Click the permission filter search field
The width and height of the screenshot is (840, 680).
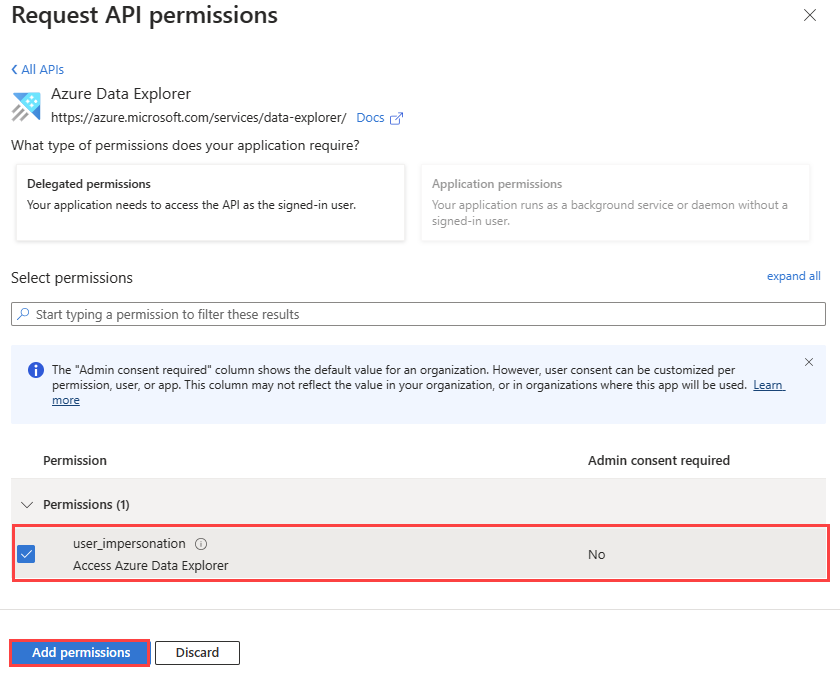point(420,314)
